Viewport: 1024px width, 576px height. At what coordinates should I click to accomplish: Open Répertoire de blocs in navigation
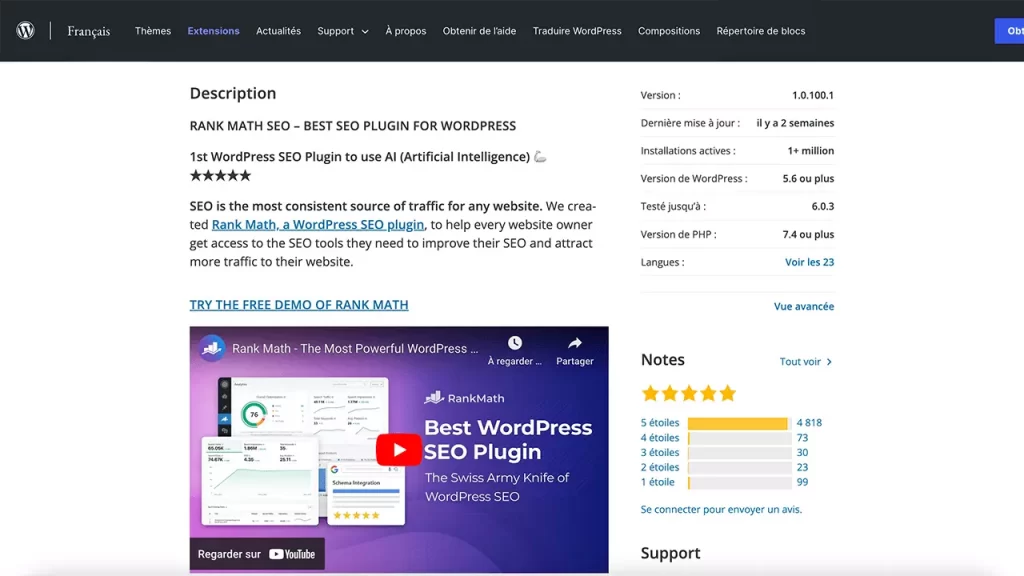761,31
